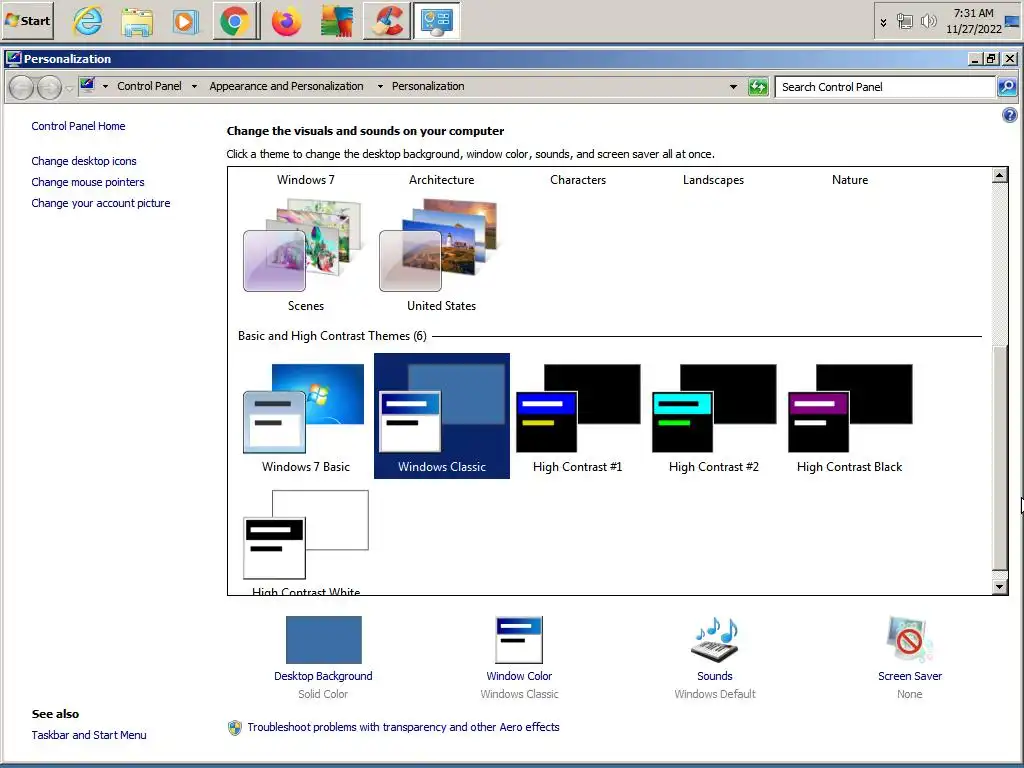Click the Landscapes theme label
The width and height of the screenshot is (1024, 768).
713,180
